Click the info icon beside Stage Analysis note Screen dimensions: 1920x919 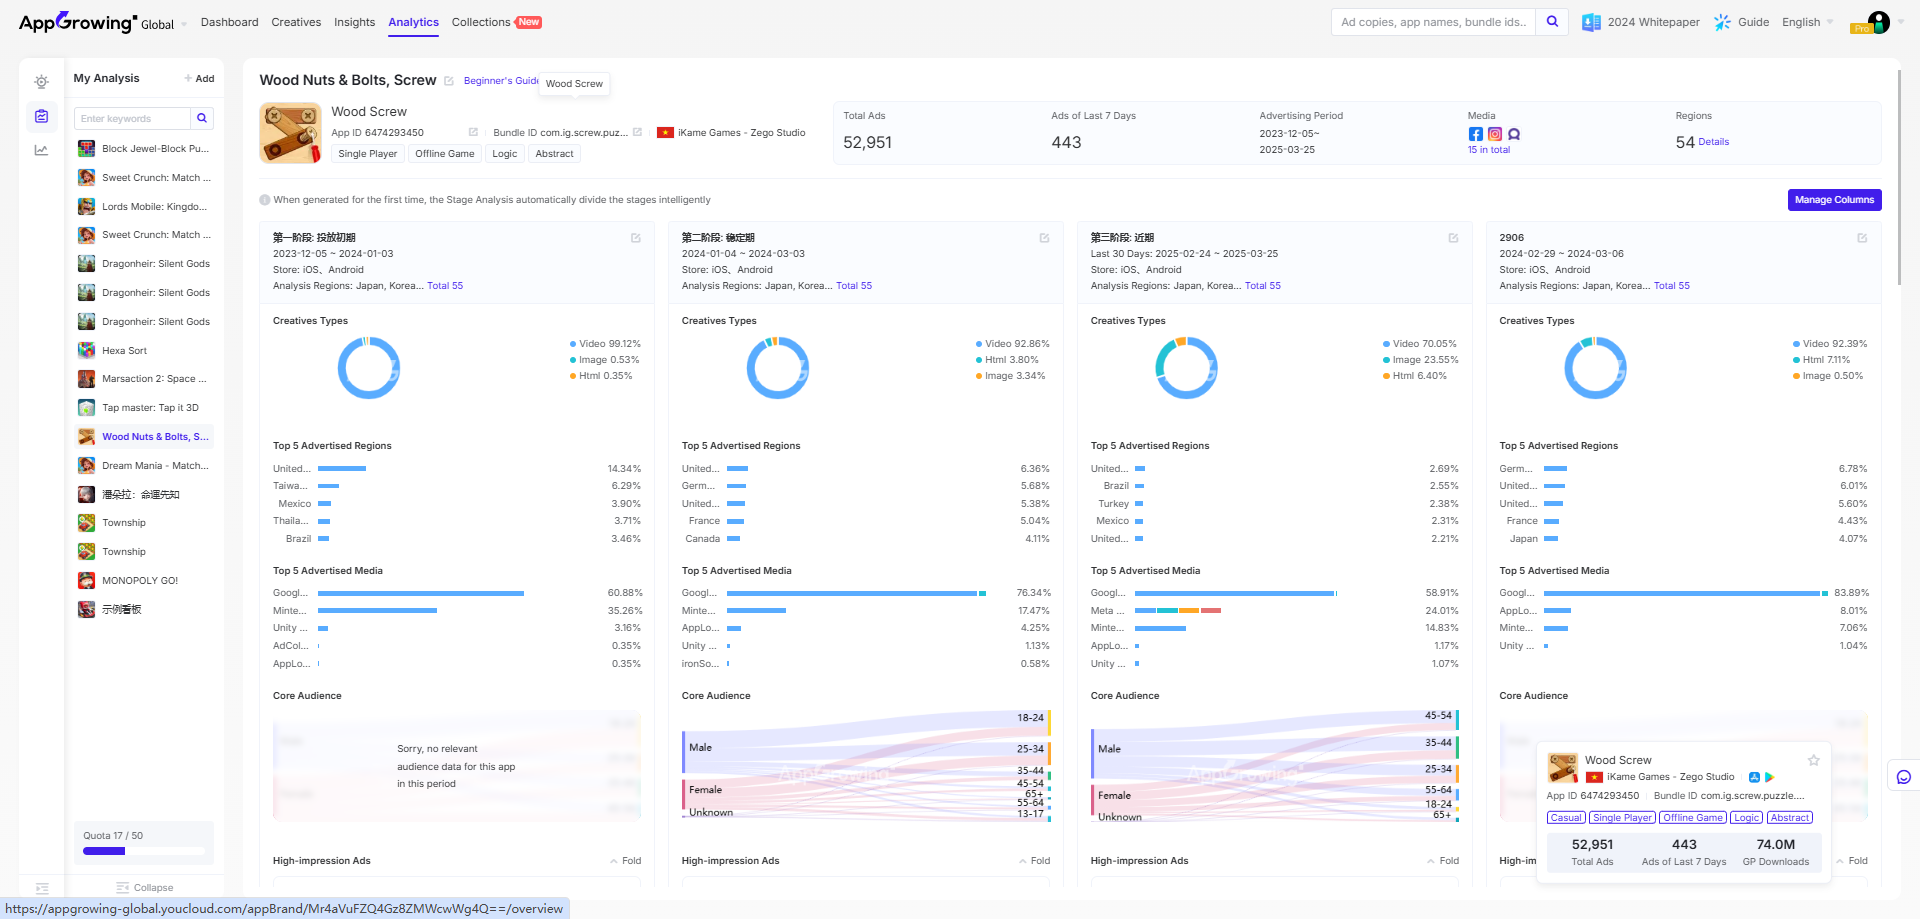[265, 200]
